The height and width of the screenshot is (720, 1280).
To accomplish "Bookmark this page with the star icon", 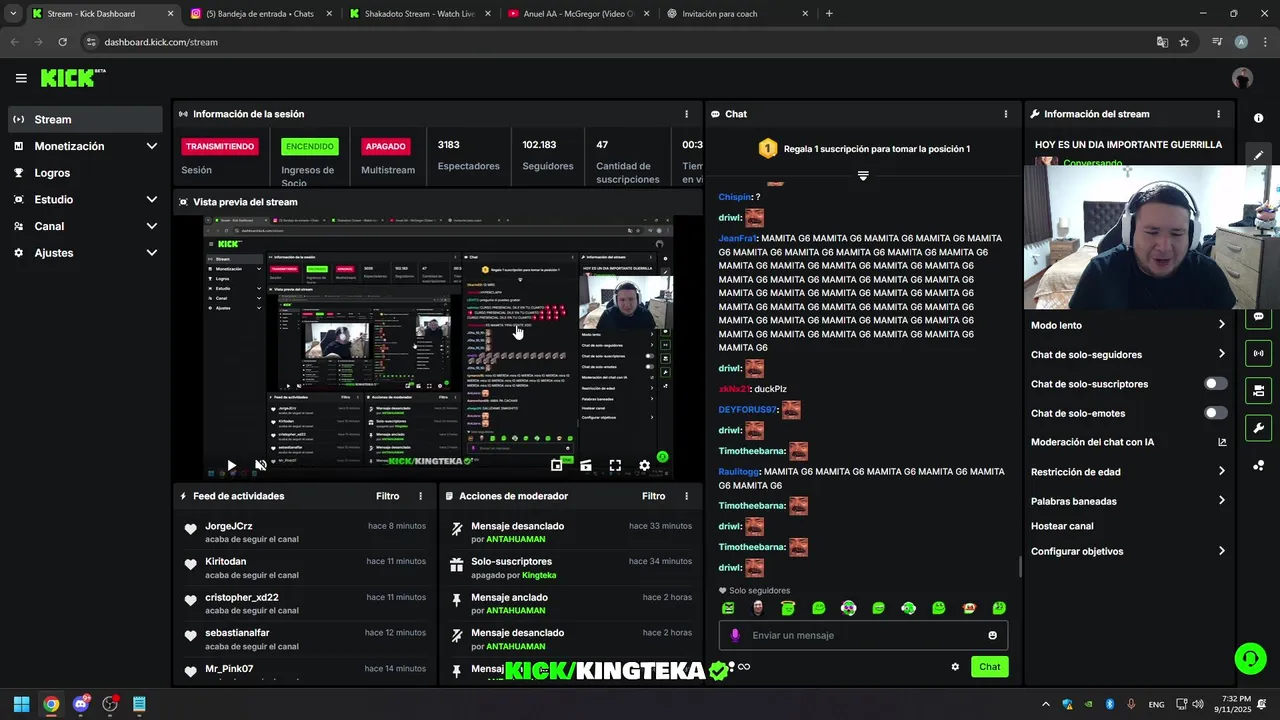I will coord(1184,42).
